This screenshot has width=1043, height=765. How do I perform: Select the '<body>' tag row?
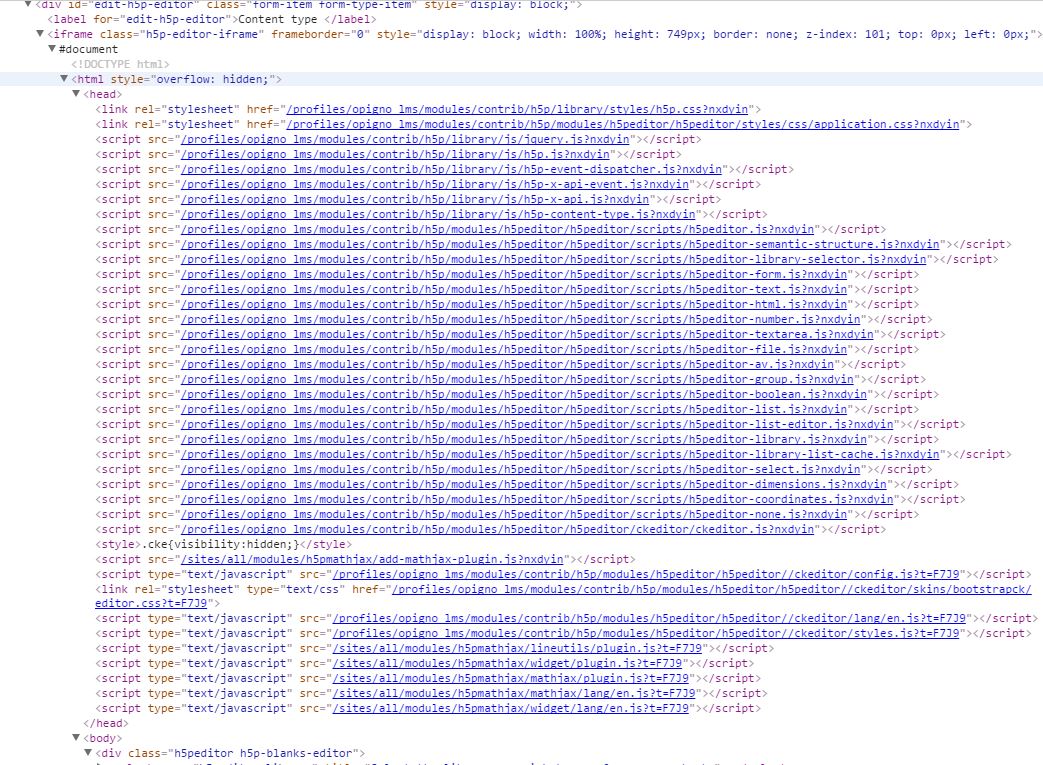[x=102, y=738]
